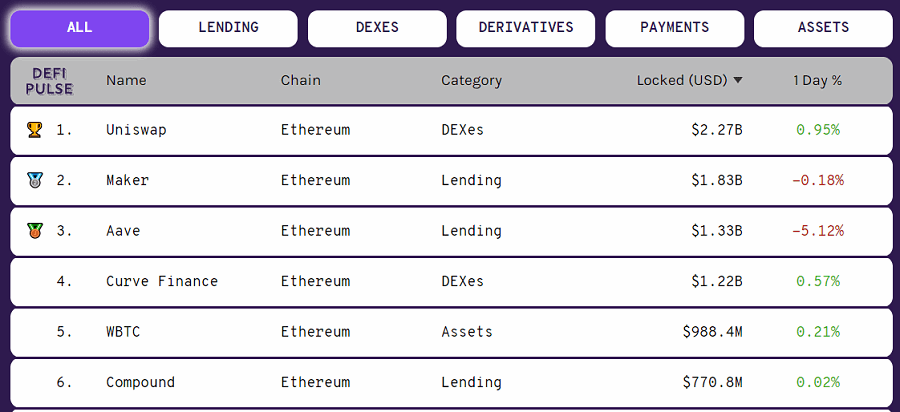900x412 pixels.
Task: Sort table by 1 Day % column
Action: (817, 81)
